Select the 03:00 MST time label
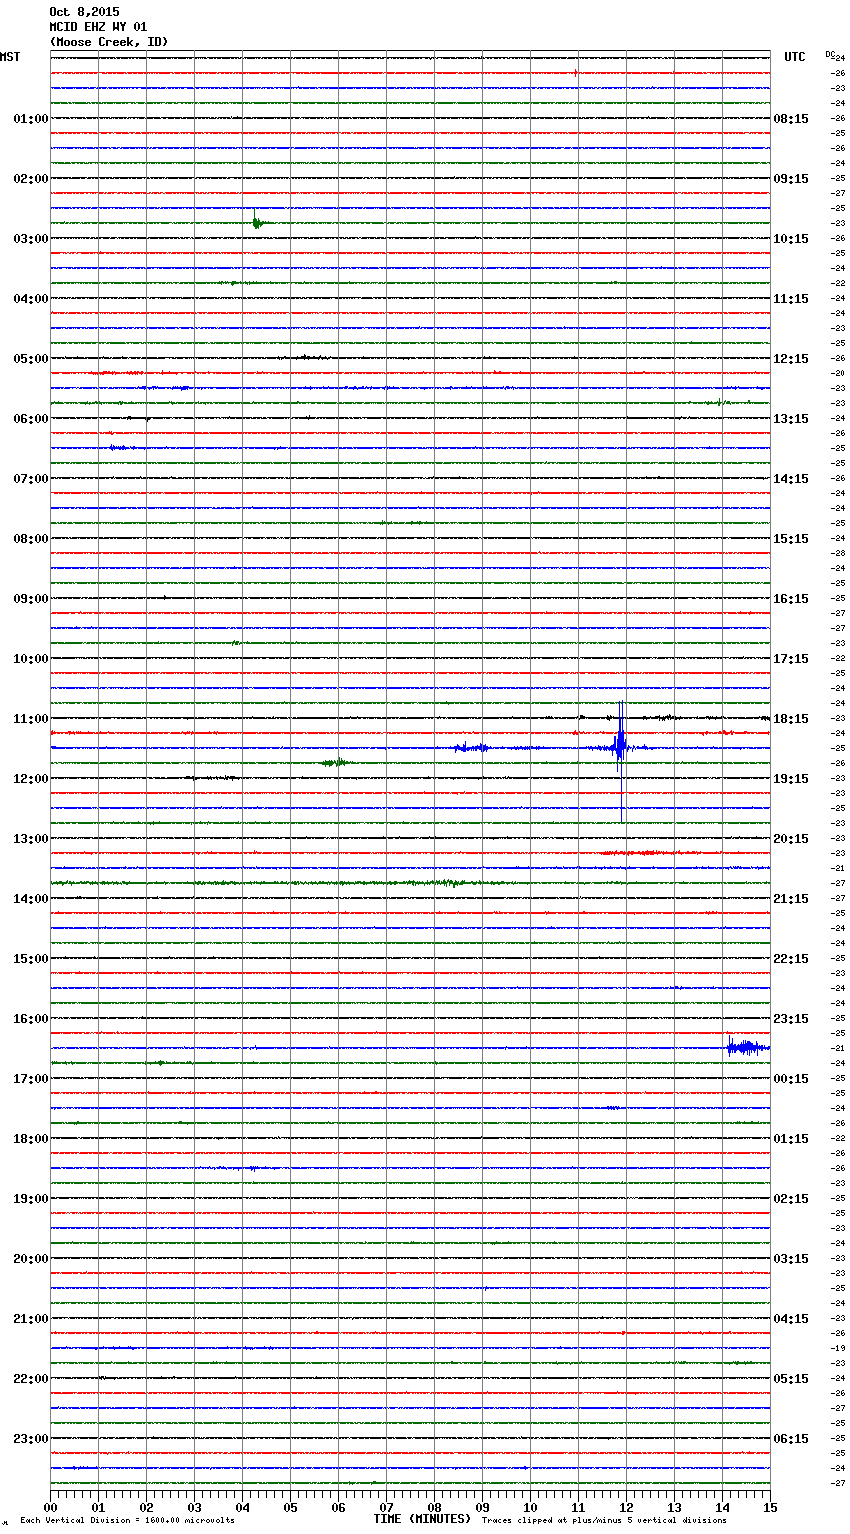850x1534 pixels. 30,239
